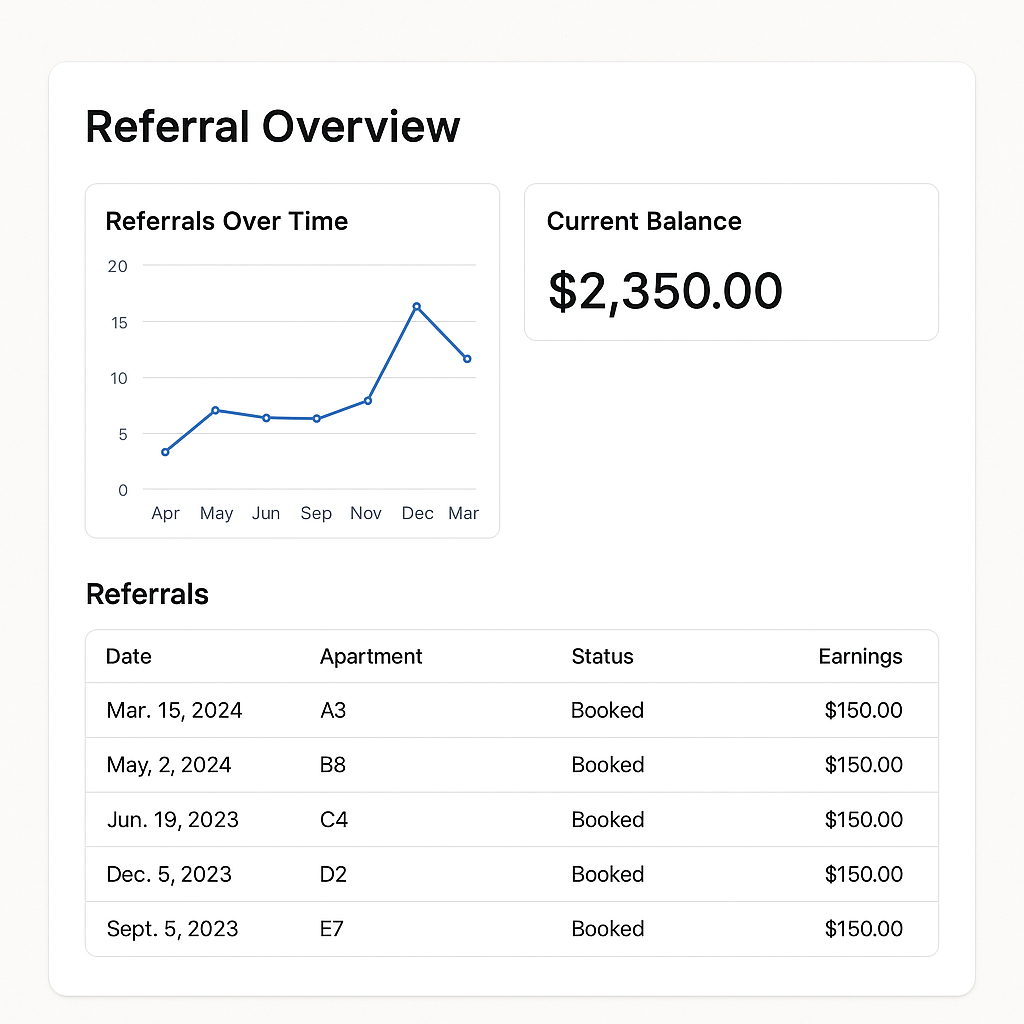This screenshot has width=1024, height=1024.
Task: Click the Sep data point on chart
Action: pos(316,418)
